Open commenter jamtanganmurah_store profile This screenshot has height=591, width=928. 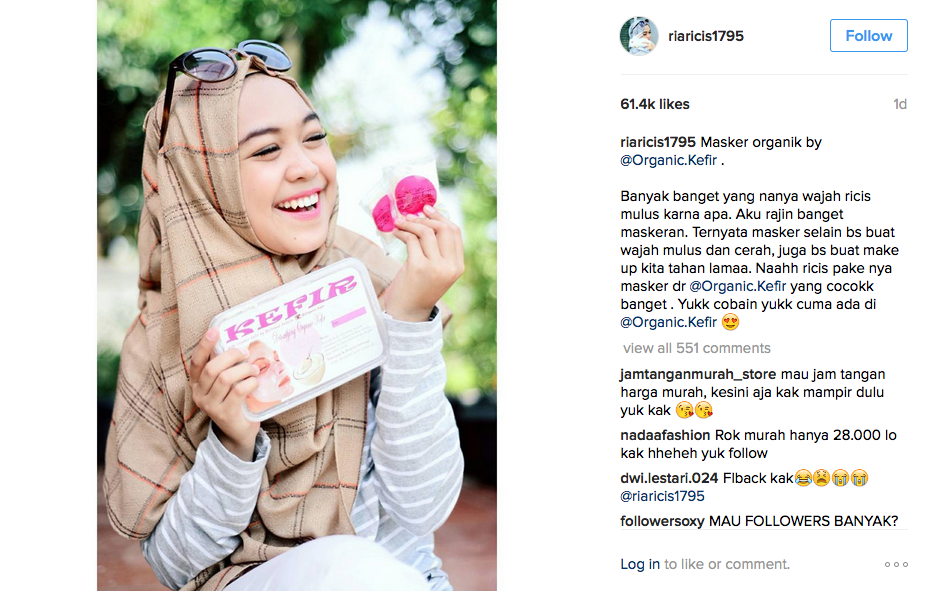click(698, 374)
